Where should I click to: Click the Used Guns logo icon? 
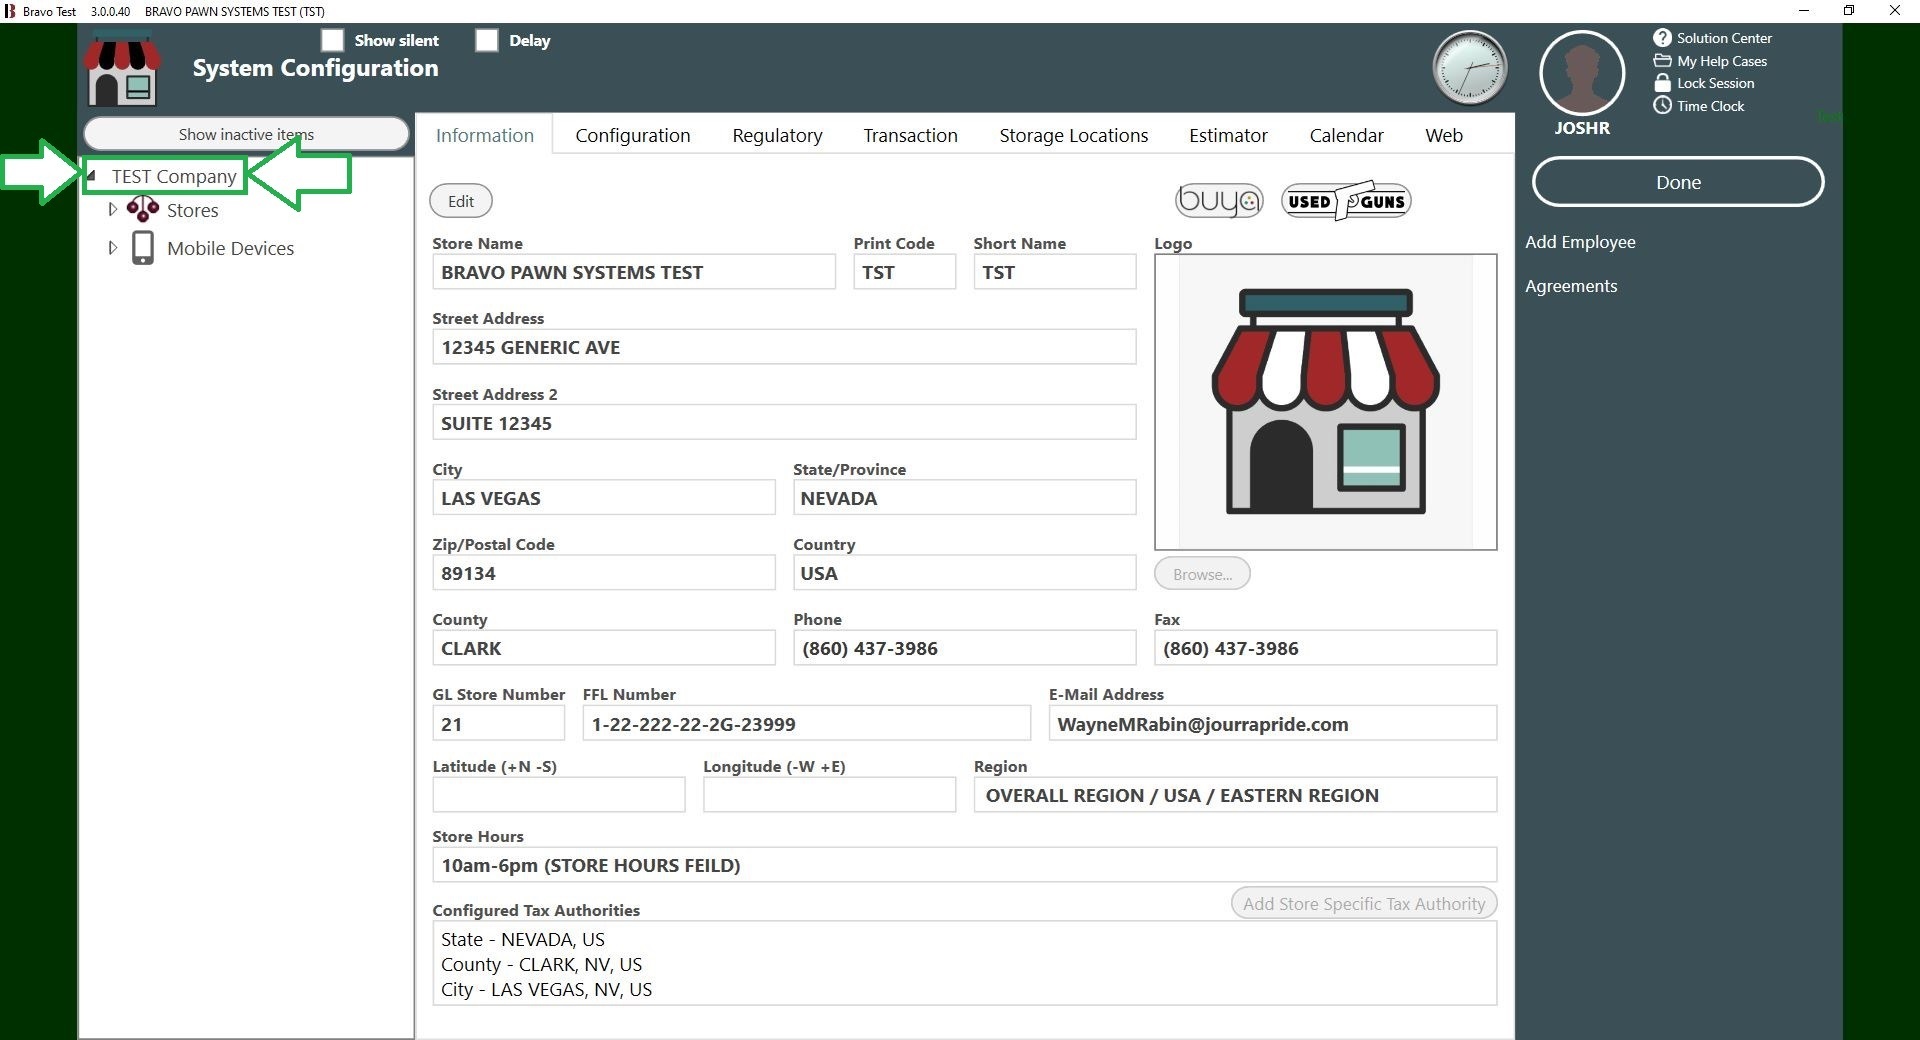tap(1346, 201)
